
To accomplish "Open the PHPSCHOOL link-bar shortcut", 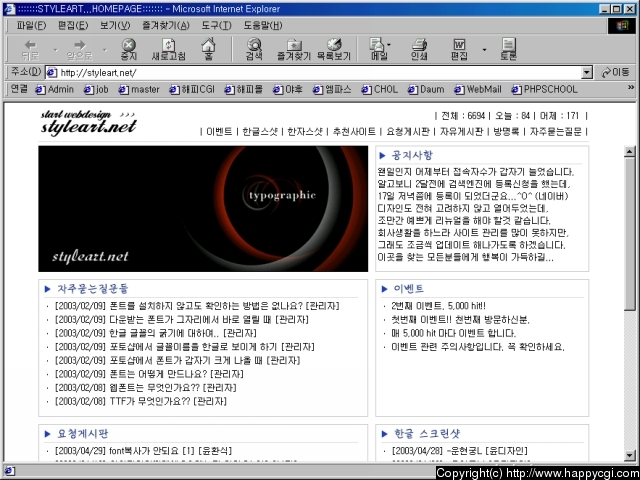I will pyautogui.click(x=544, y=89).
